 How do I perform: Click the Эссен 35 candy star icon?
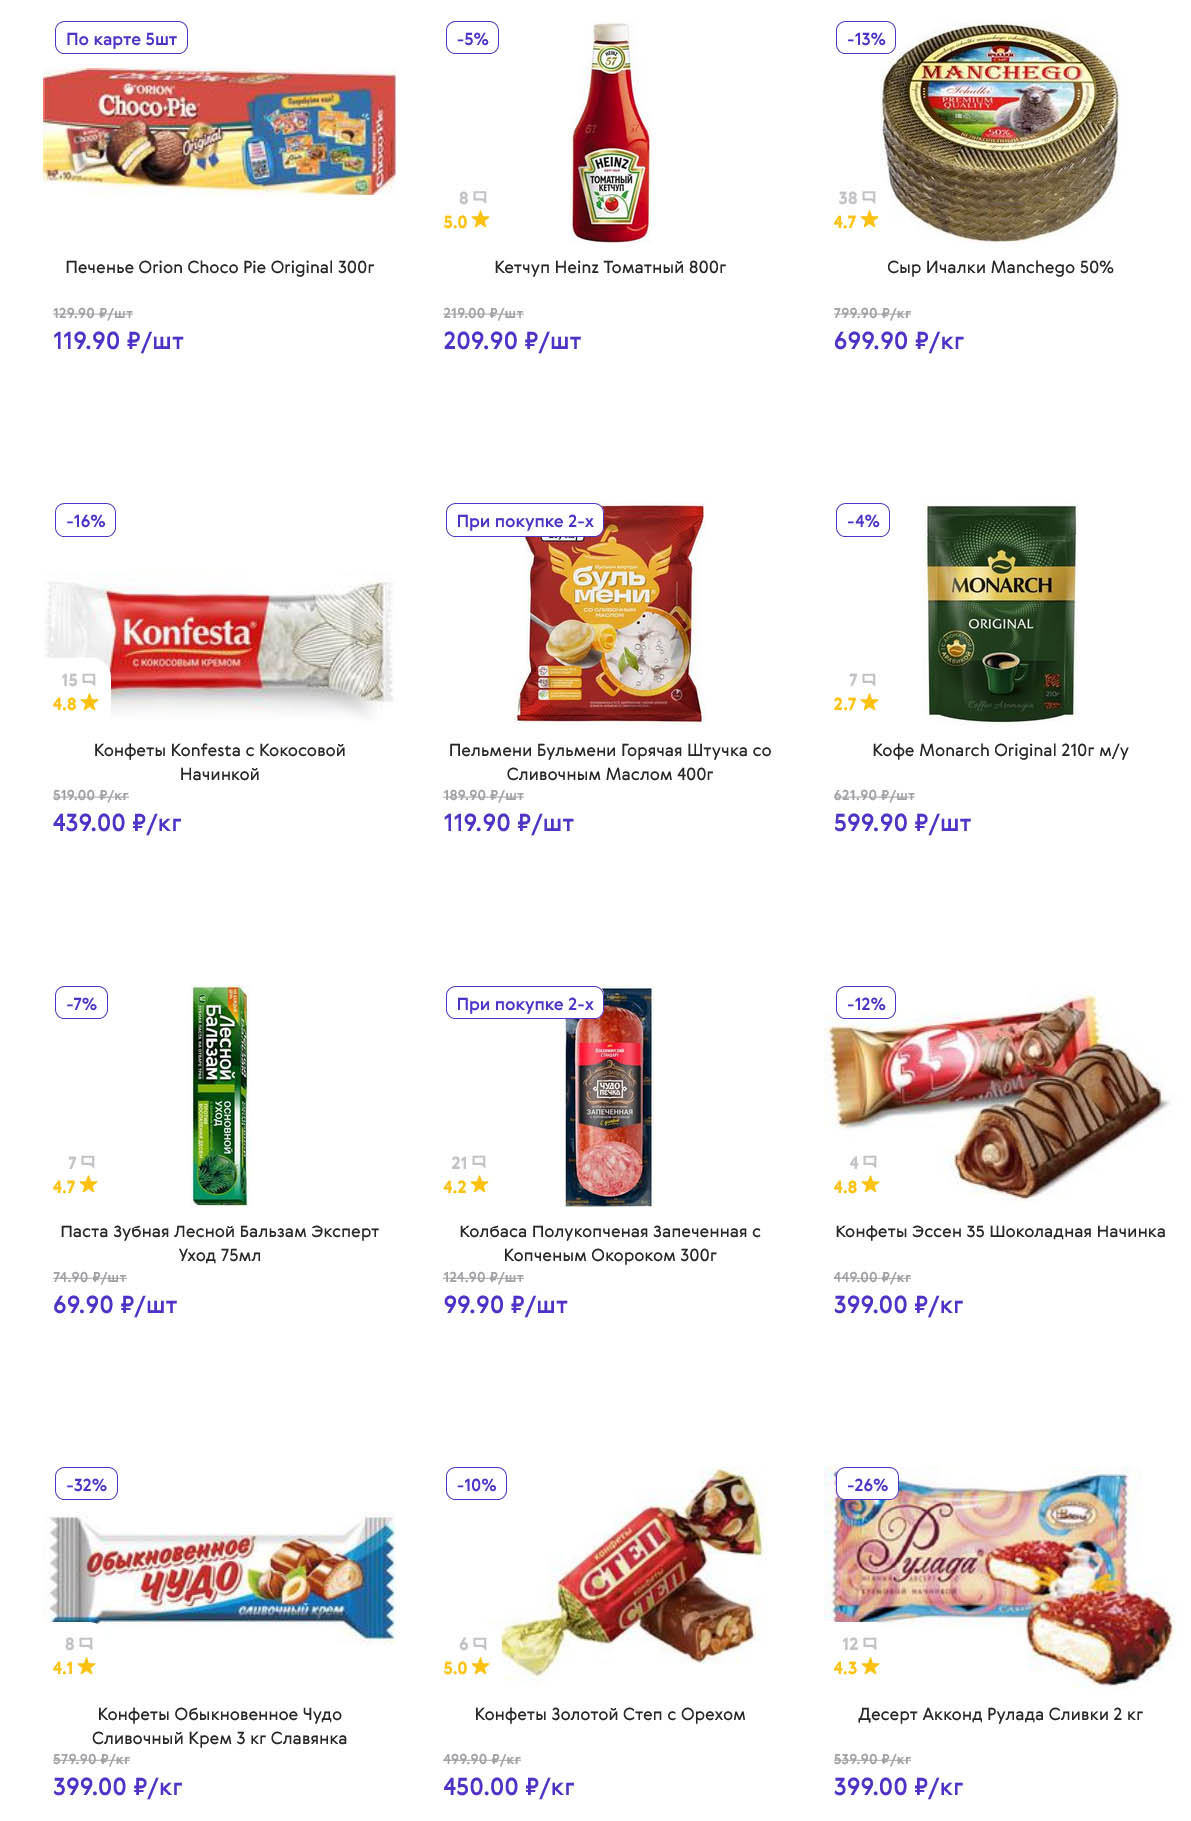click(x=871, y=1185)
